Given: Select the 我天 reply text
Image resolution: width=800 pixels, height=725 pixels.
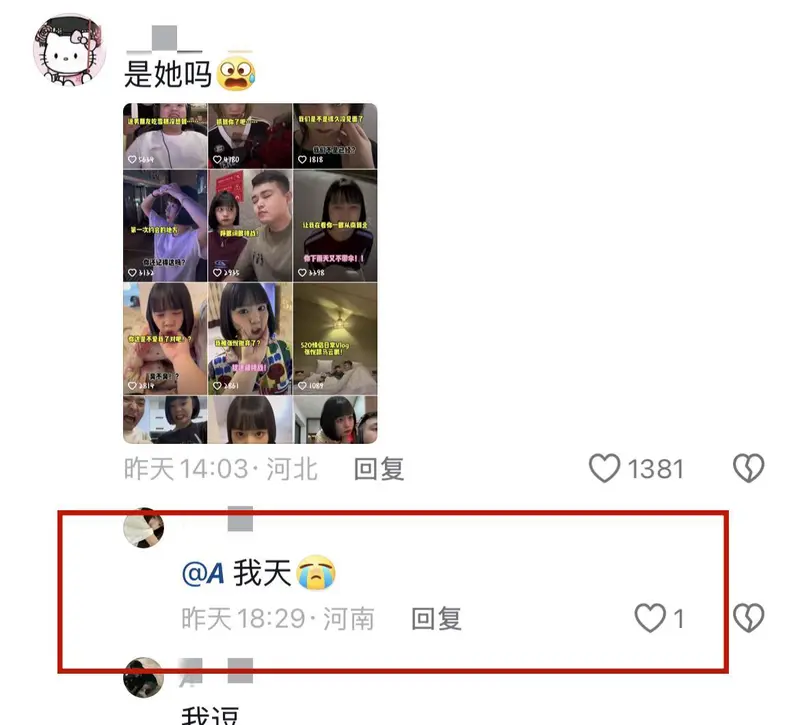Looking at the screenshot, I should [x=262, y=572].
